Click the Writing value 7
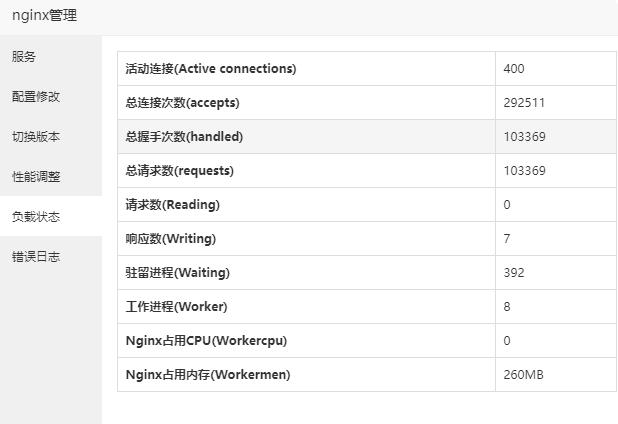This screenshot has width=618, height=424. [507, 239]
